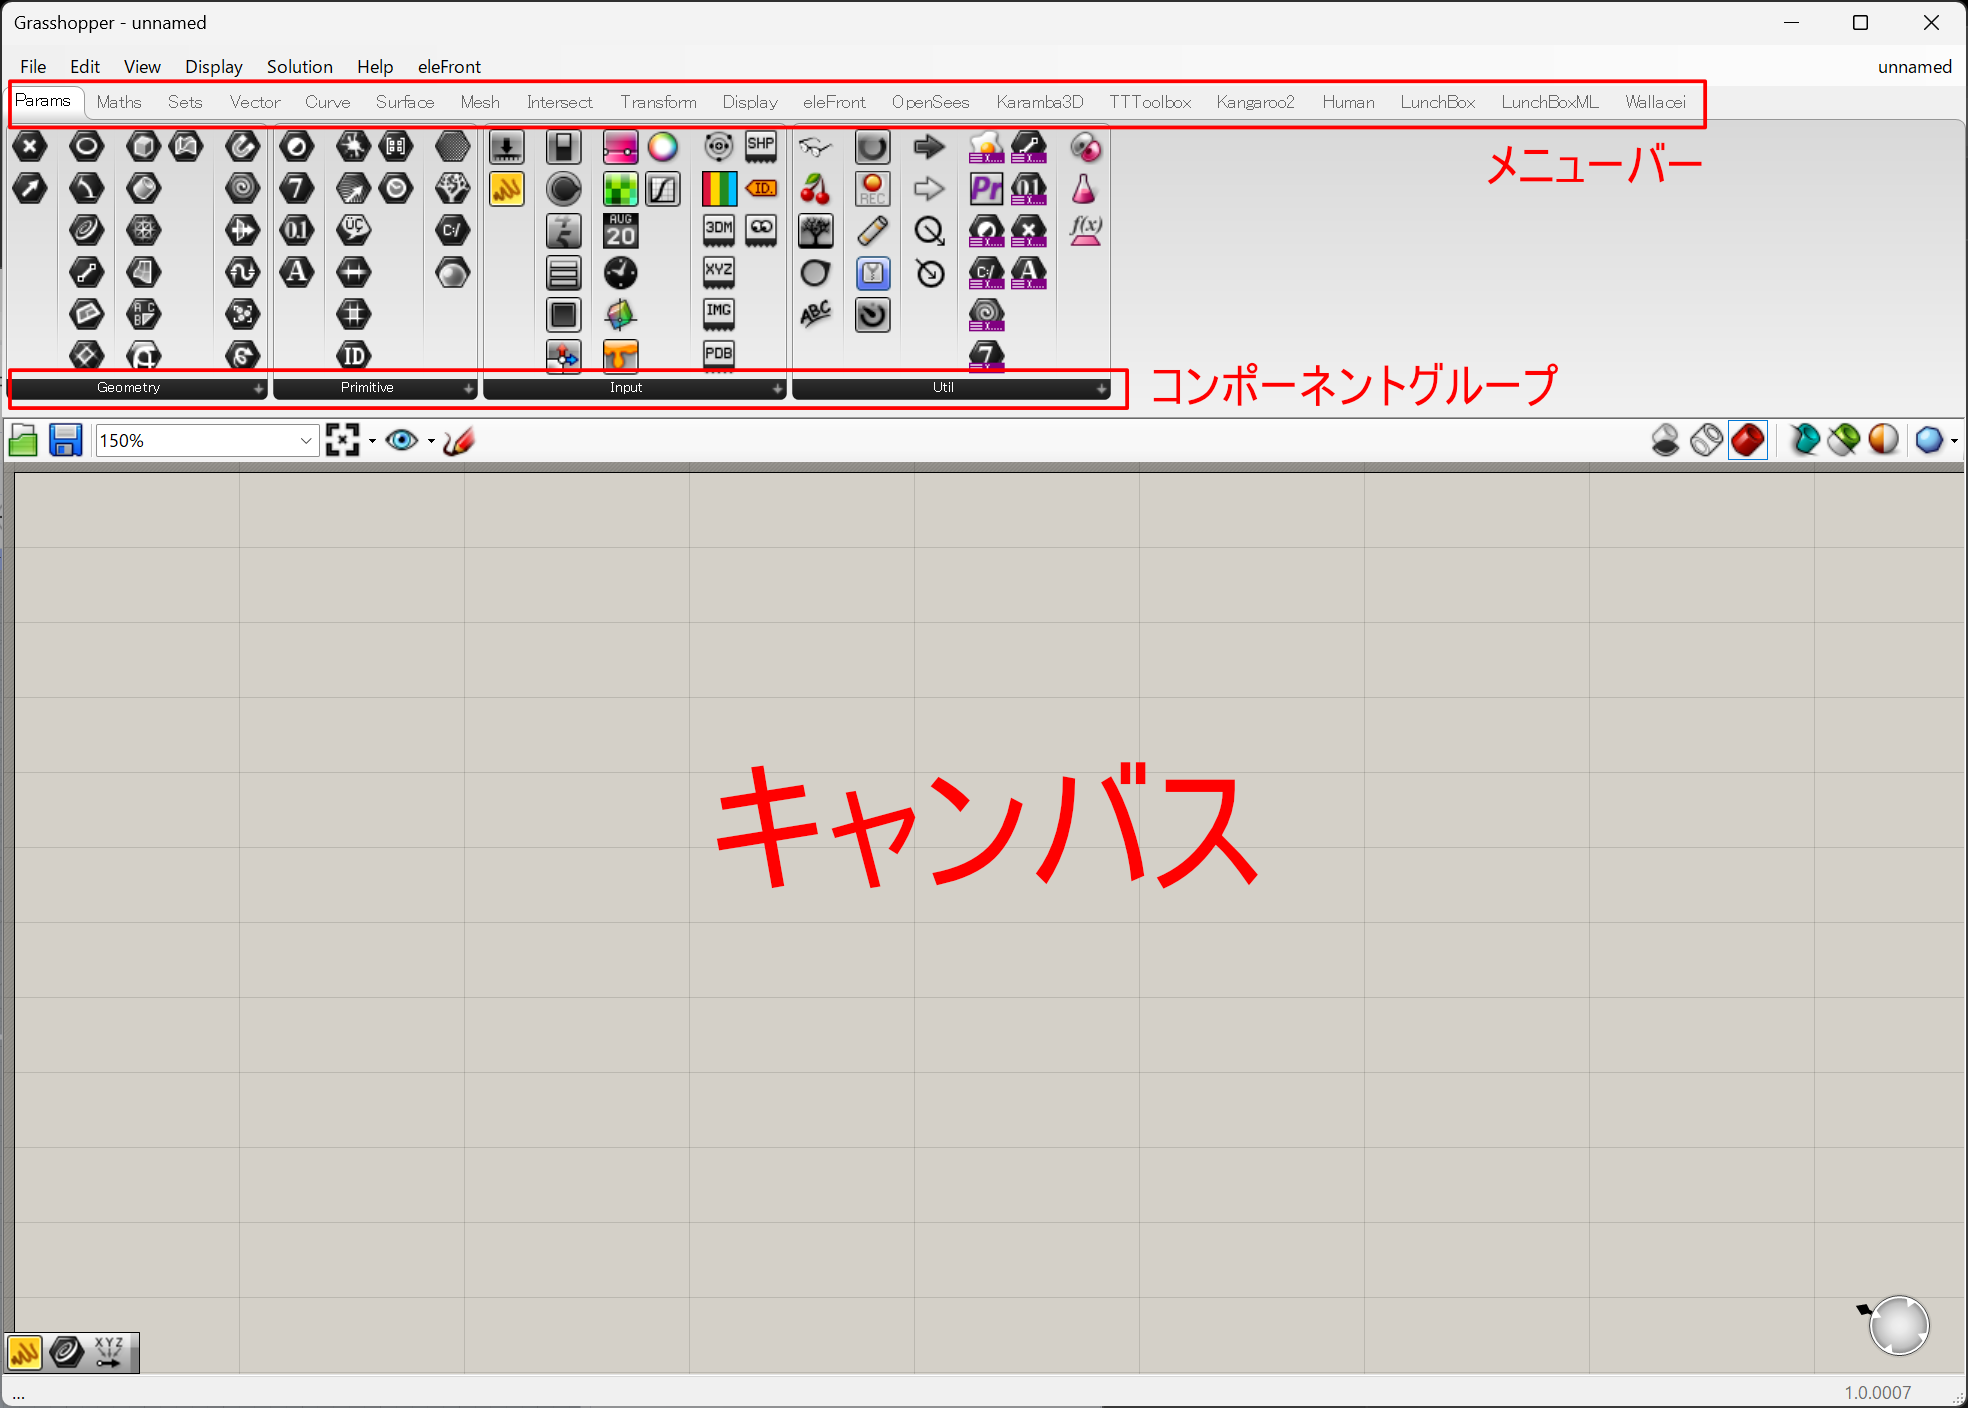The width and height of the screenshot is (1968, 1408).
Task: Click the Sketch tool in canvas toolbar
Action: [x=458, y=441]
